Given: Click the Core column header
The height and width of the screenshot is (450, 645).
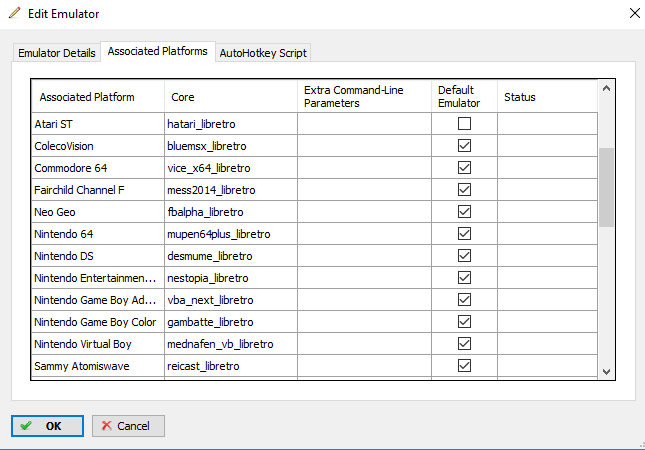Looking at the screenshot, I should (x=231, y=97).
